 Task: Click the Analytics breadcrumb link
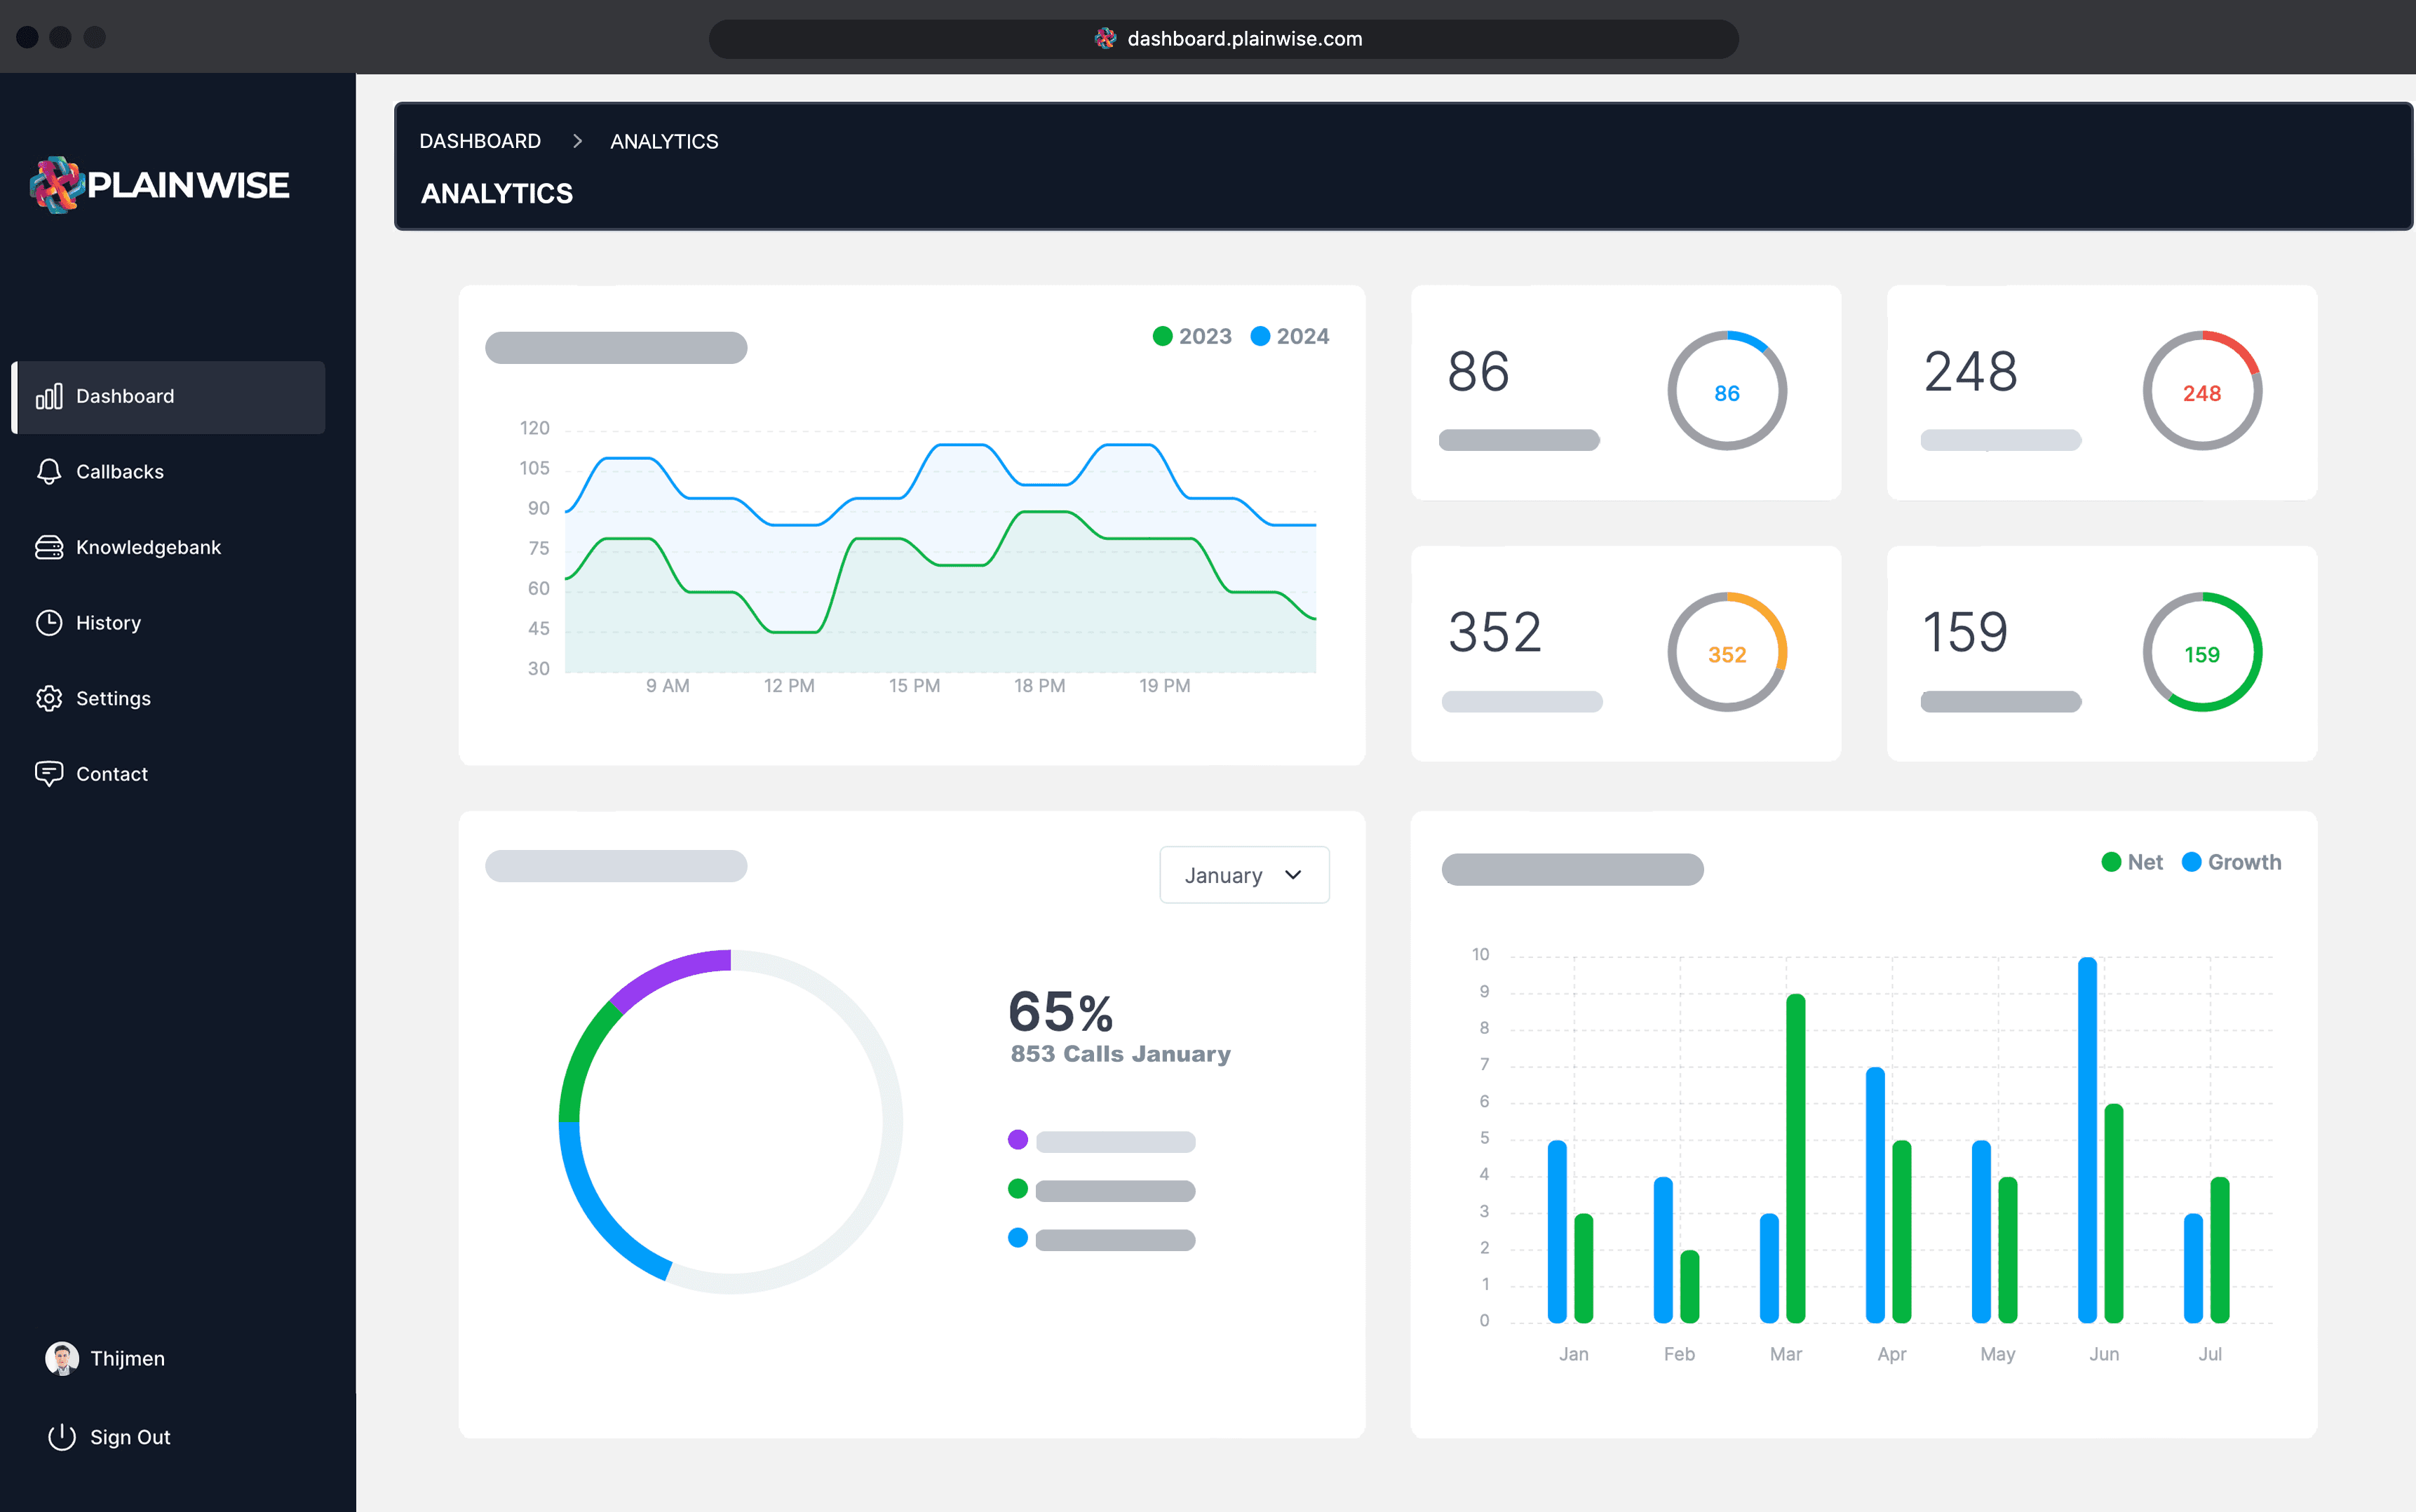coord(662,141)
